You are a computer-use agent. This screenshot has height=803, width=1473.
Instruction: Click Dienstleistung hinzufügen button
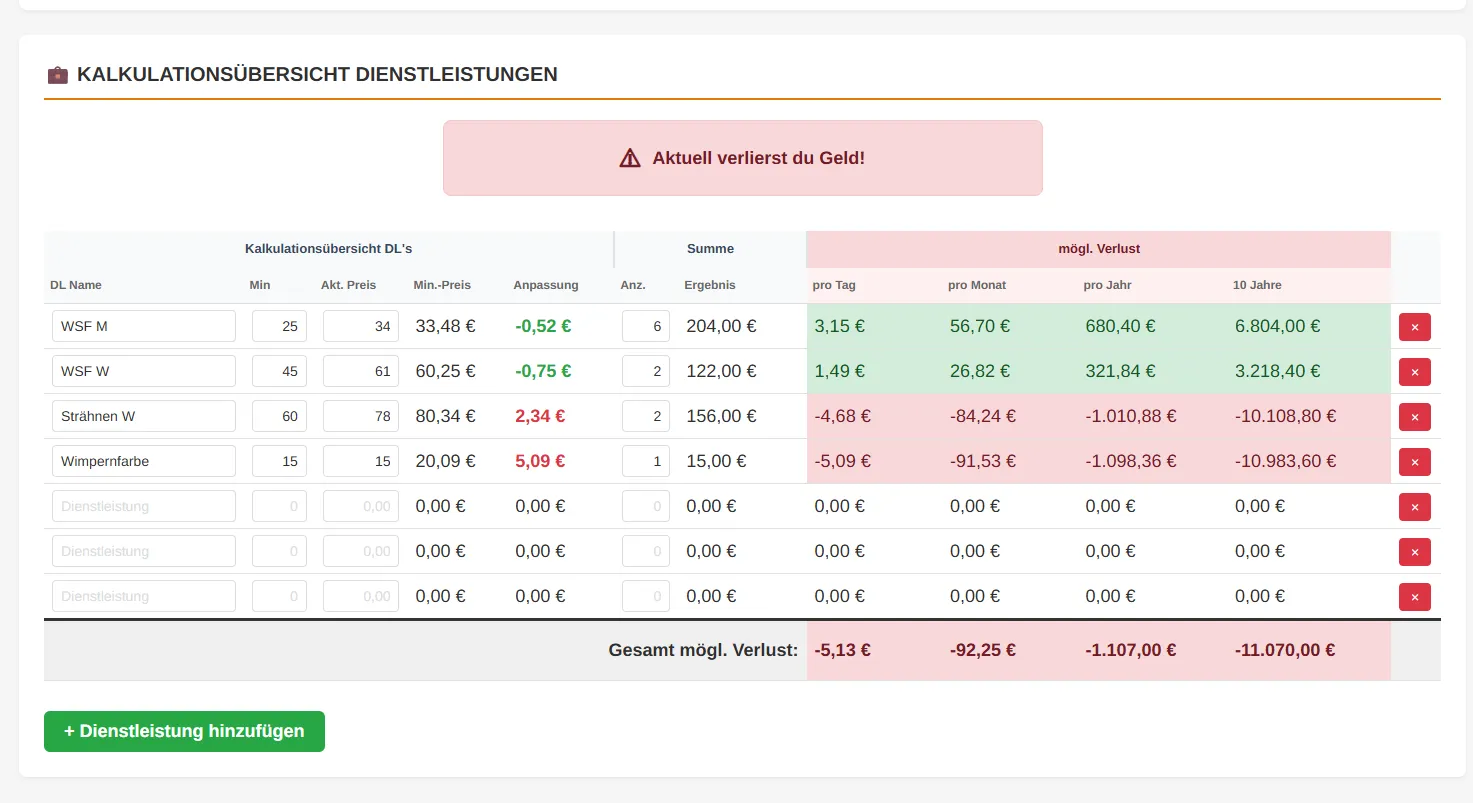point(184,731)
